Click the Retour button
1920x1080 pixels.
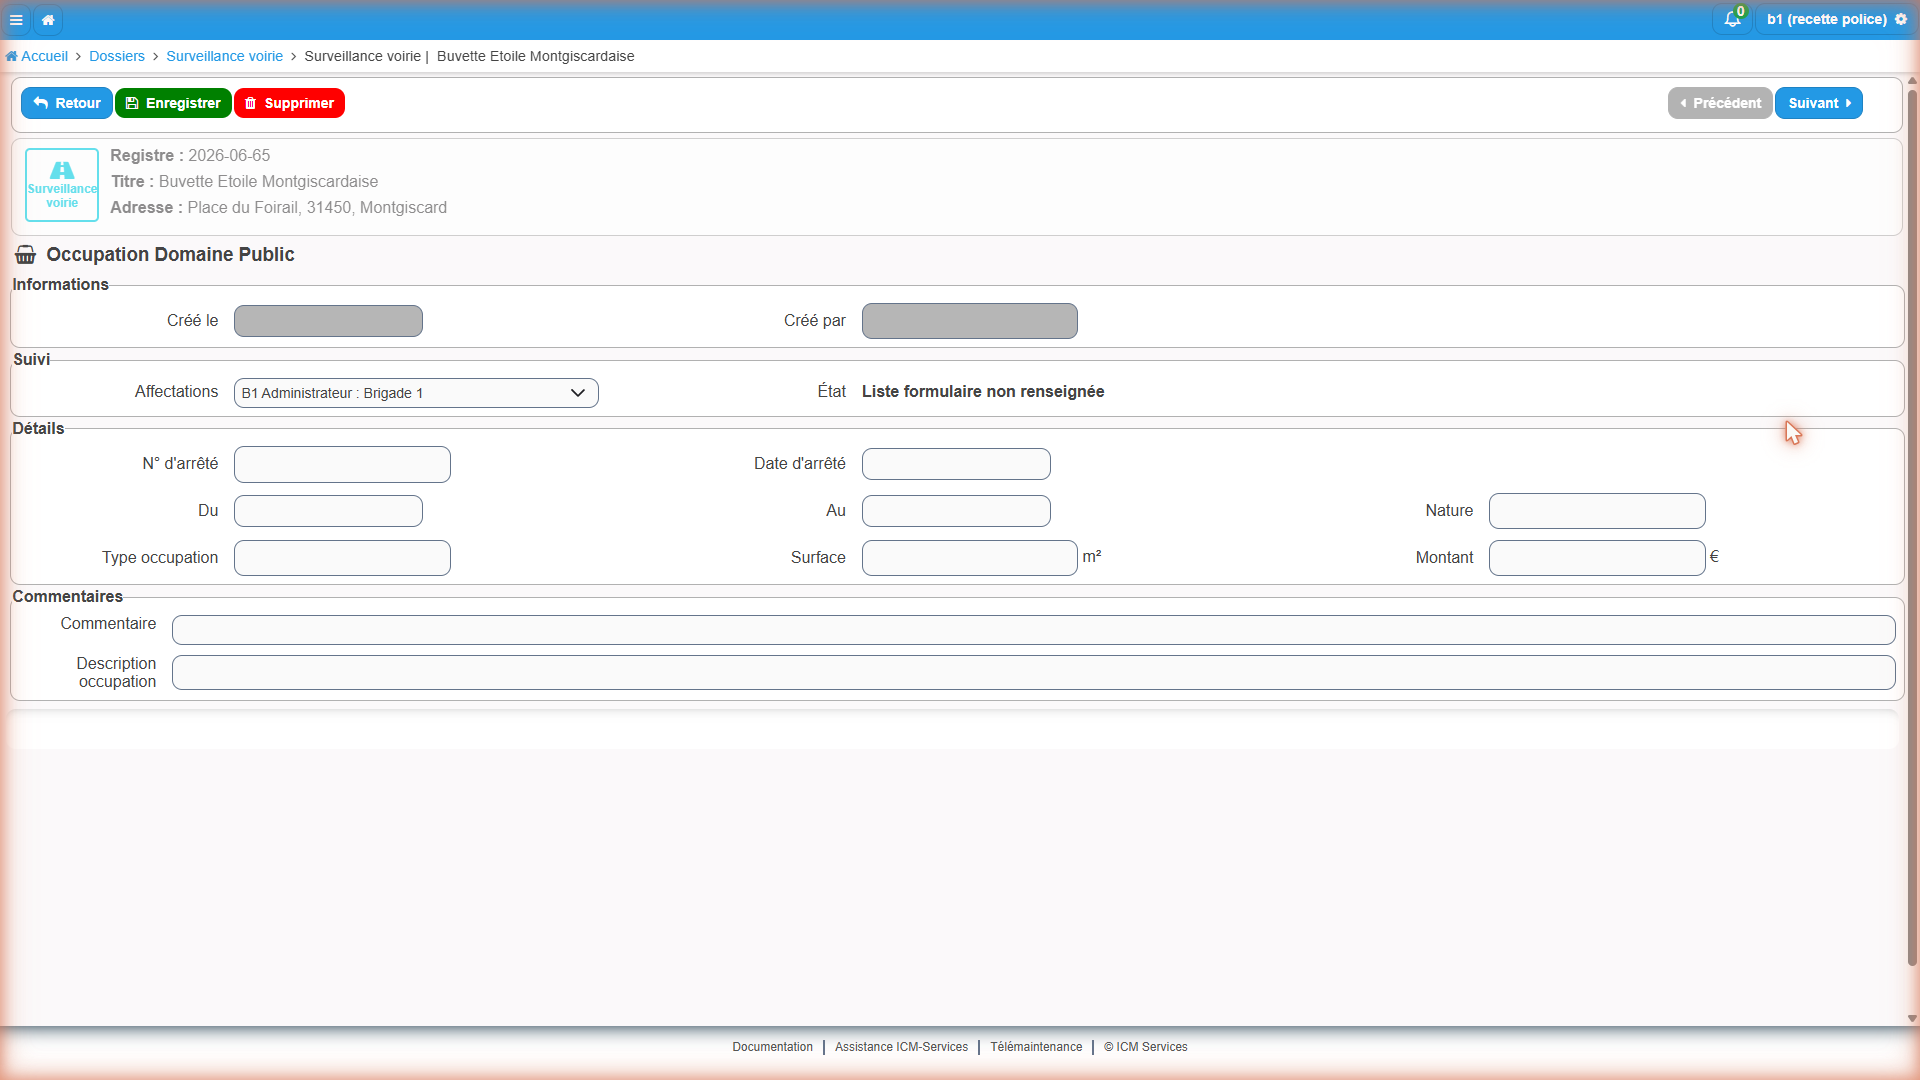point(67,103)
